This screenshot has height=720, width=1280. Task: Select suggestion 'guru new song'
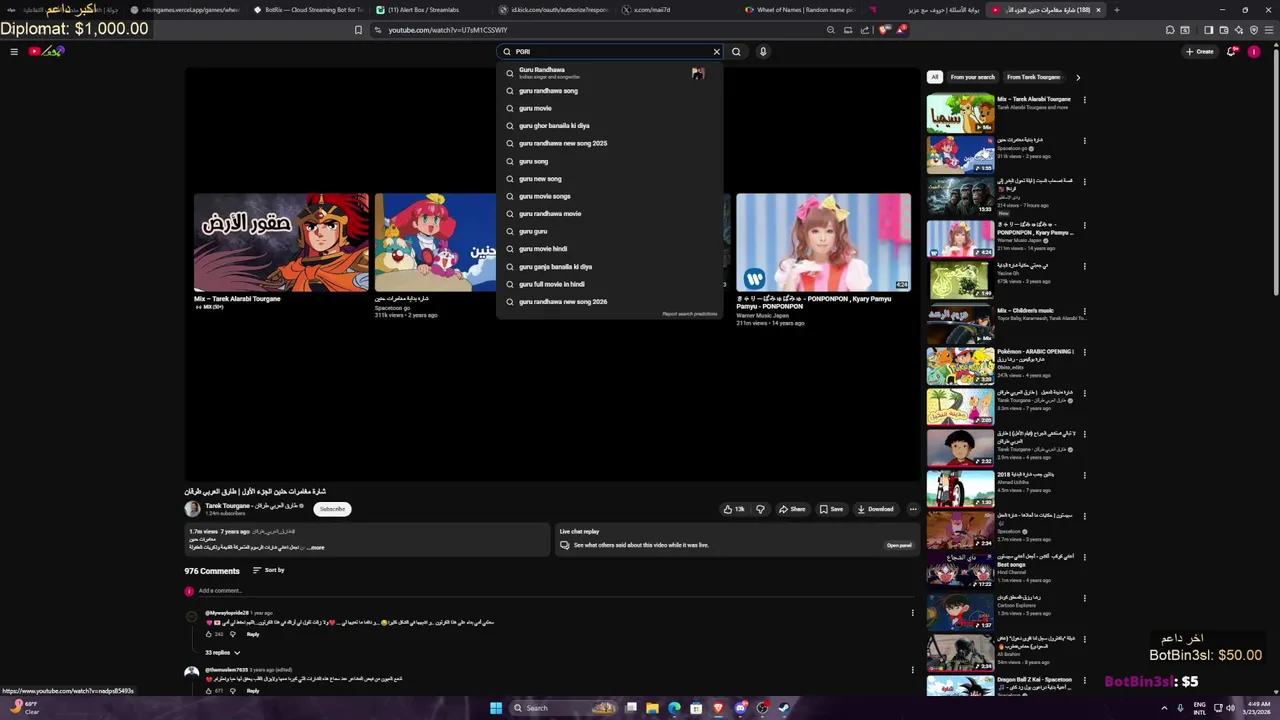(x=610, y=179)
